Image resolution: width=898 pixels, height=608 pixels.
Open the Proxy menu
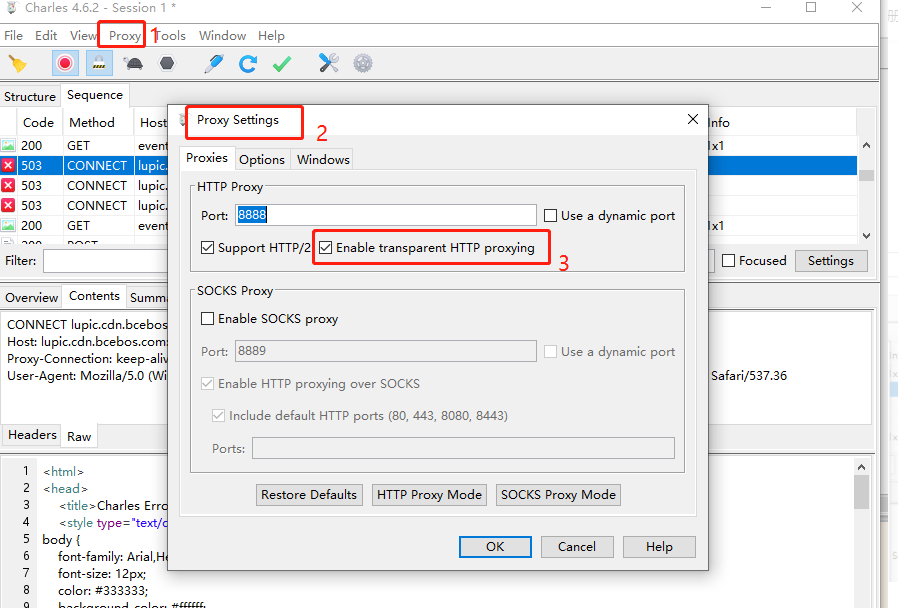[125, 35]
